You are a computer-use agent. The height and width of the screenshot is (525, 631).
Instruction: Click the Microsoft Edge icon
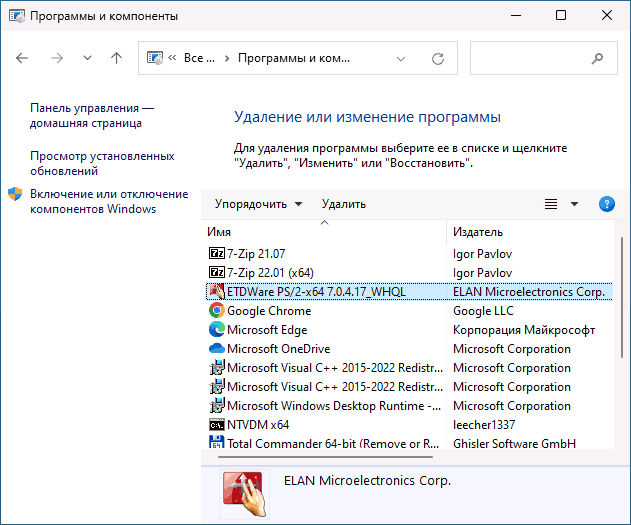(216, 330)
